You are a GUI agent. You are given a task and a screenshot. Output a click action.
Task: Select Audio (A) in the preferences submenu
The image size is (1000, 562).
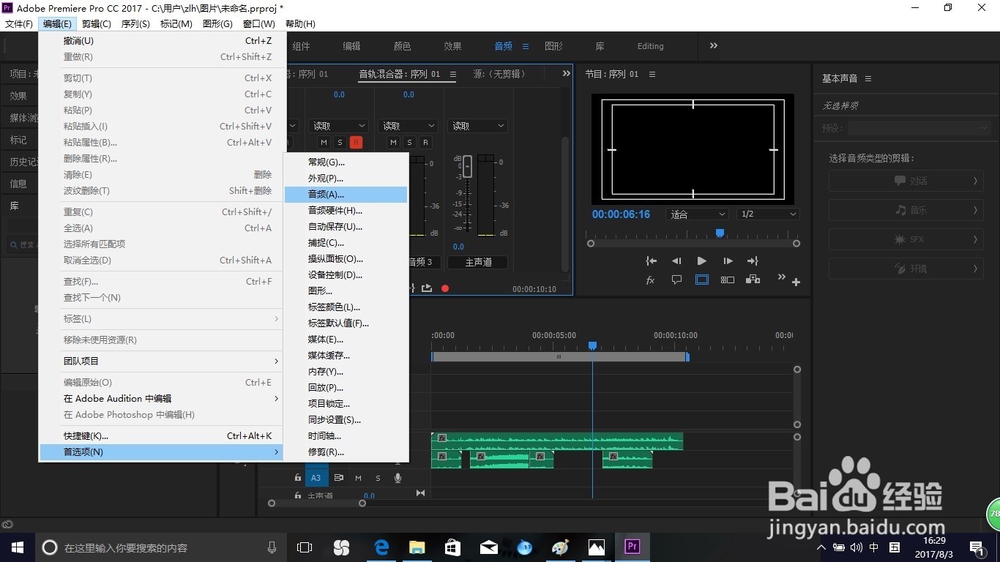pos(345,194)
